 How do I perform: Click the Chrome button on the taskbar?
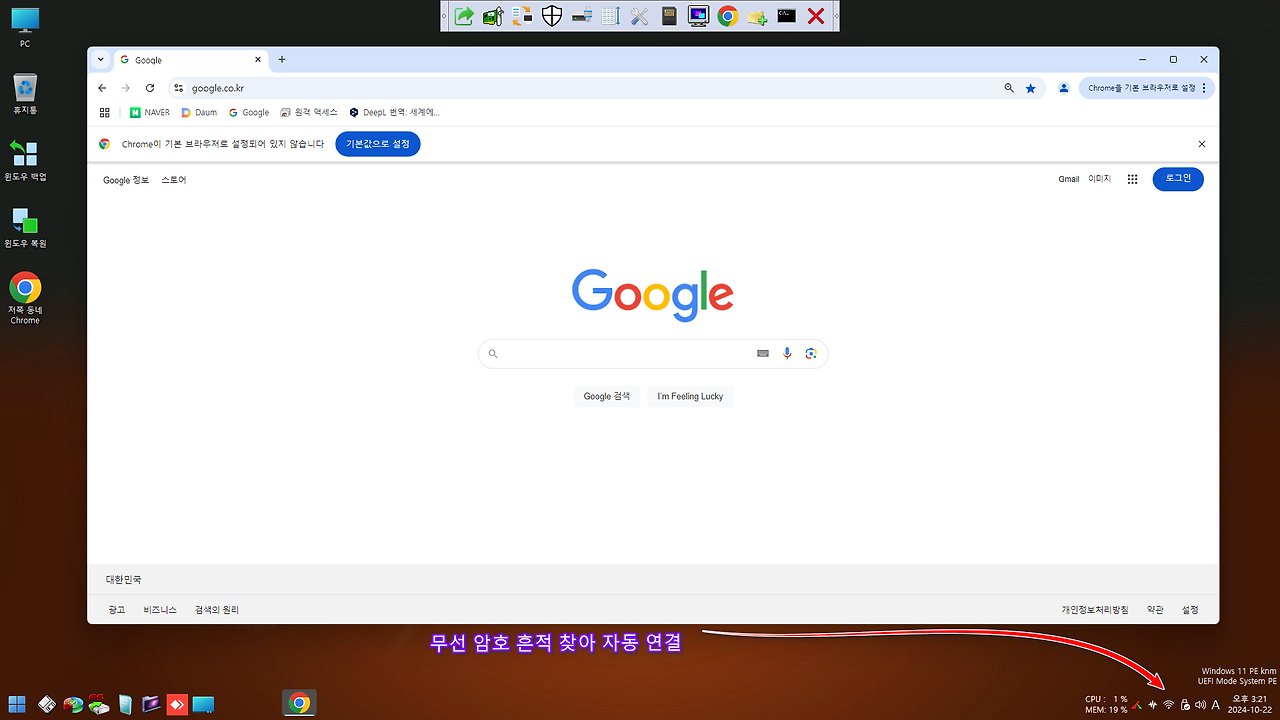coord(299,704)
